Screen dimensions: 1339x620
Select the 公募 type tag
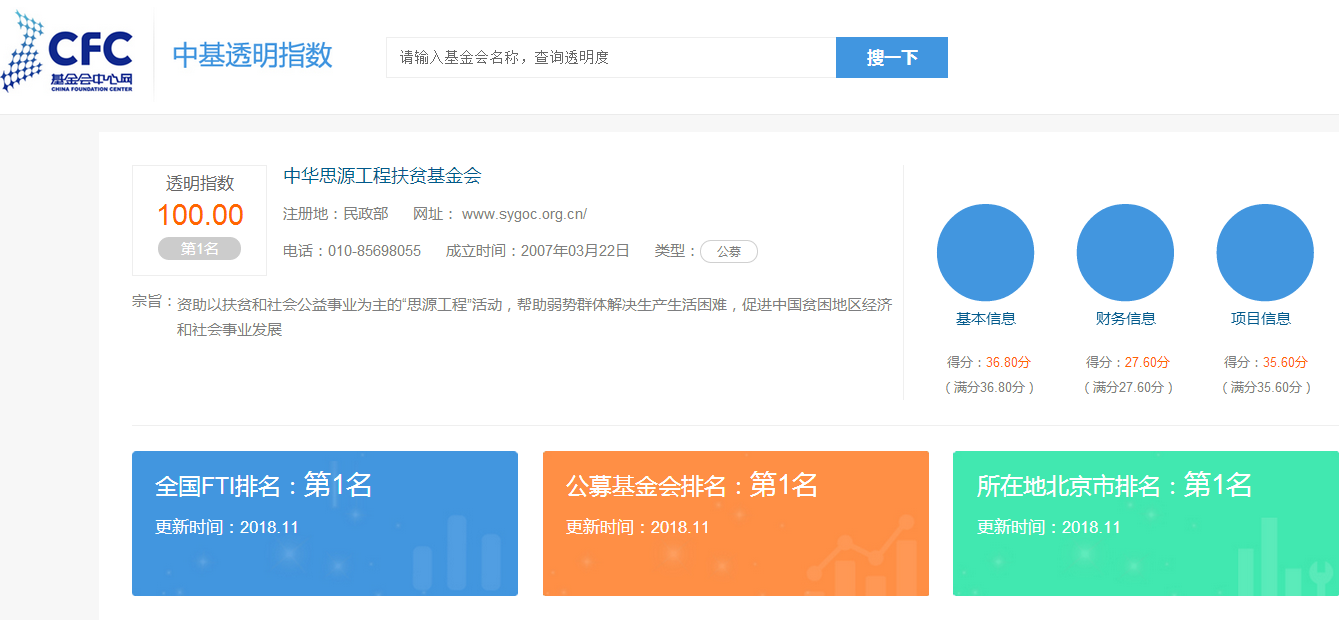point(729,252)
